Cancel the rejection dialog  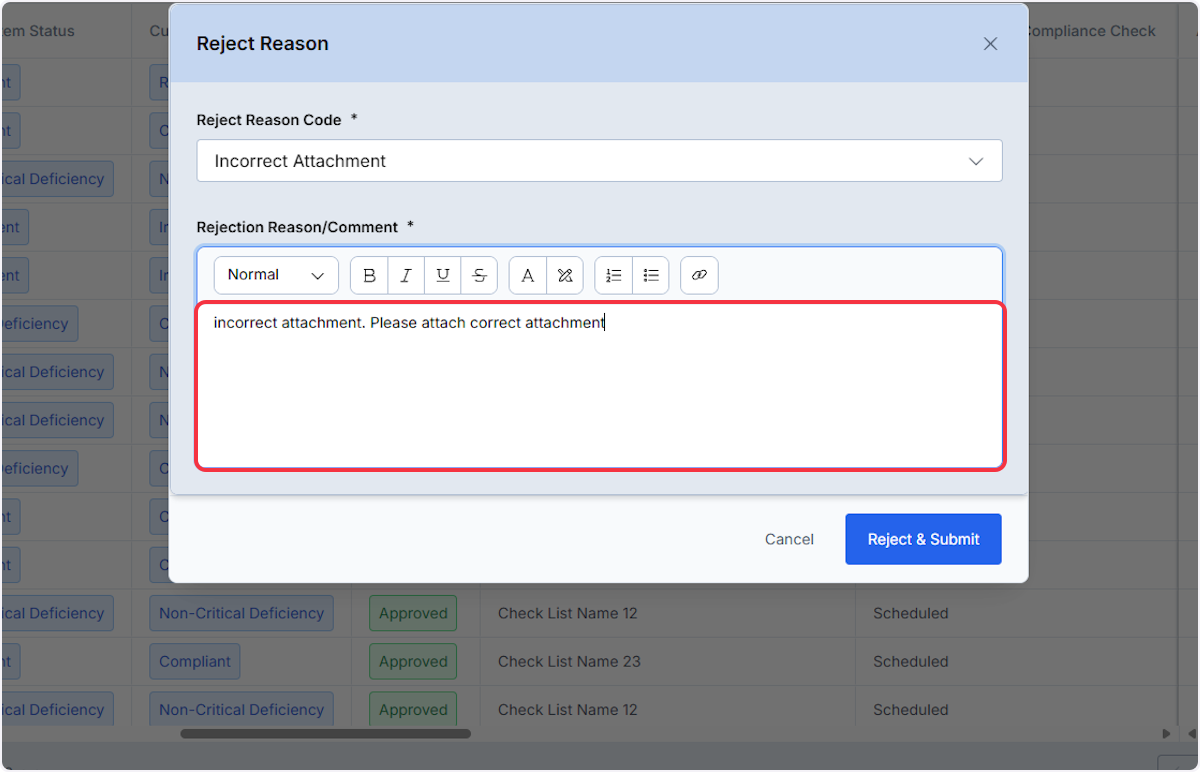[x=789, y=539]
